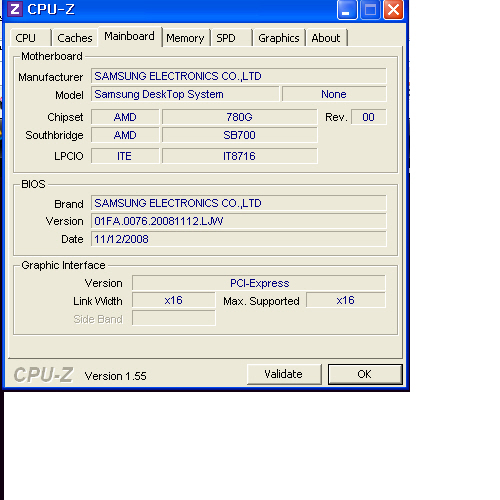Click the BIOS Date value 11/12/2008
The width and height of the screenshot is (500, 500).
(239, 239)
